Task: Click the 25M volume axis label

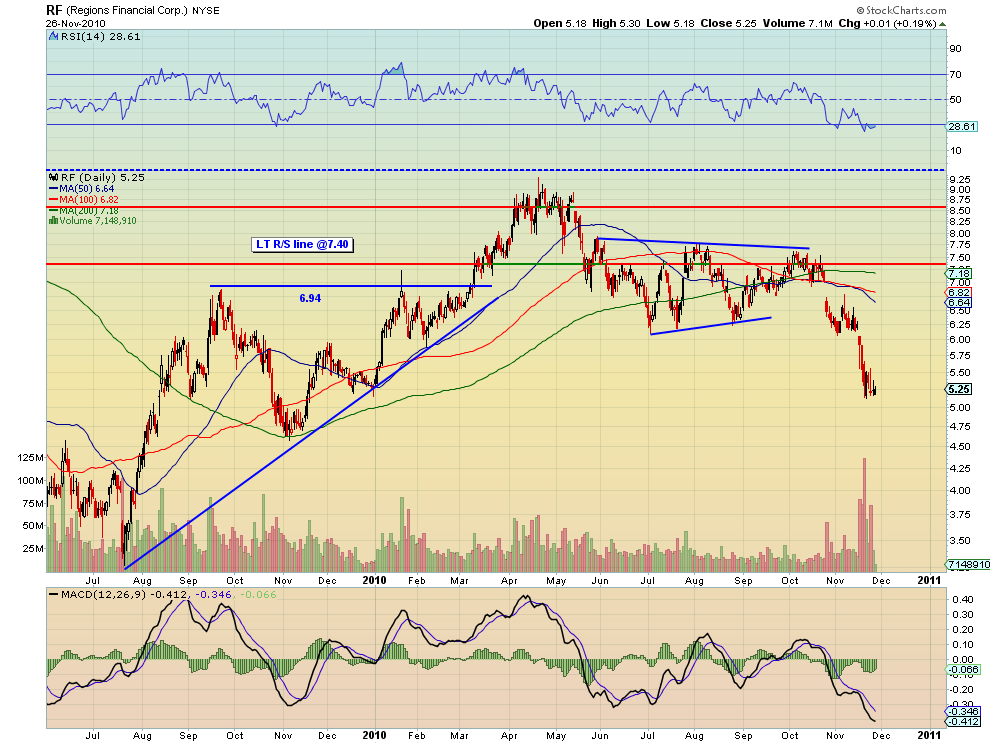Action: (33, 548)
